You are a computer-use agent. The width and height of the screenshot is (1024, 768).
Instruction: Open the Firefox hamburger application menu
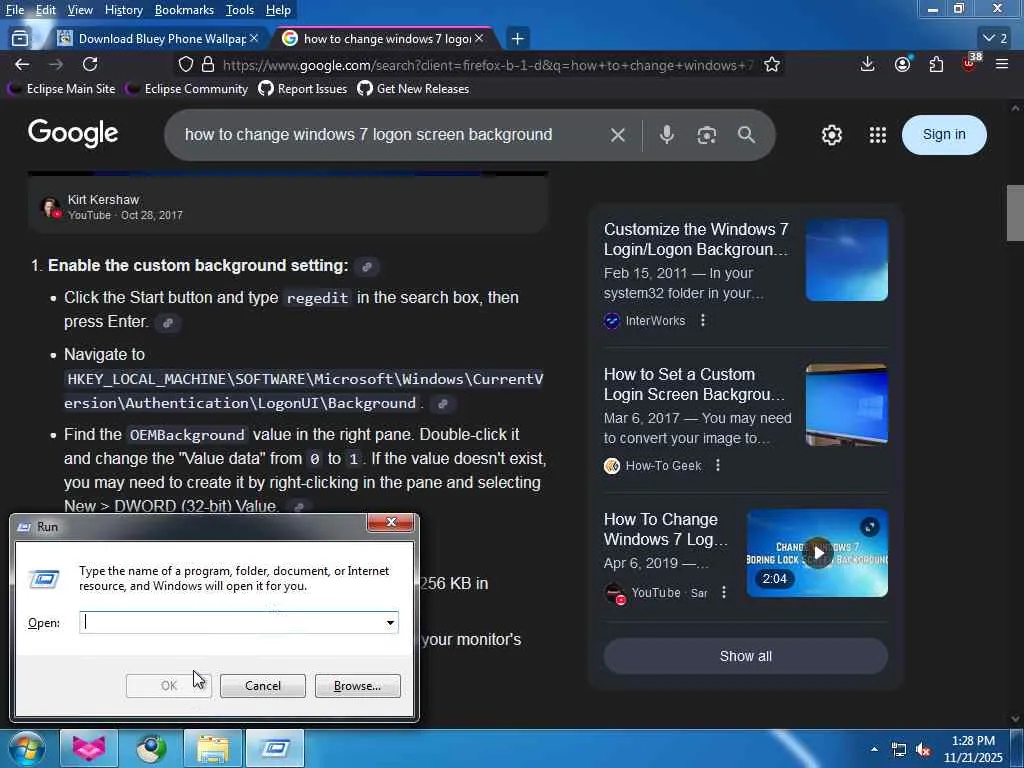pyautogui.click(x=1002, y=64)
